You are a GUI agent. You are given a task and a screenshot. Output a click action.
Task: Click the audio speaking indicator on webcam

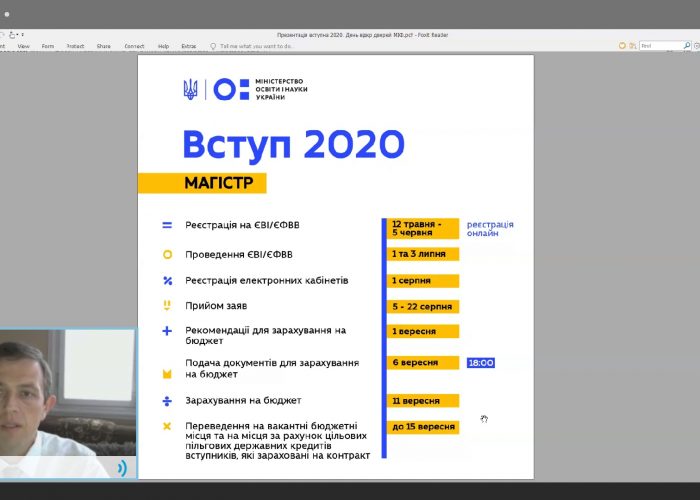coord(122,468)
